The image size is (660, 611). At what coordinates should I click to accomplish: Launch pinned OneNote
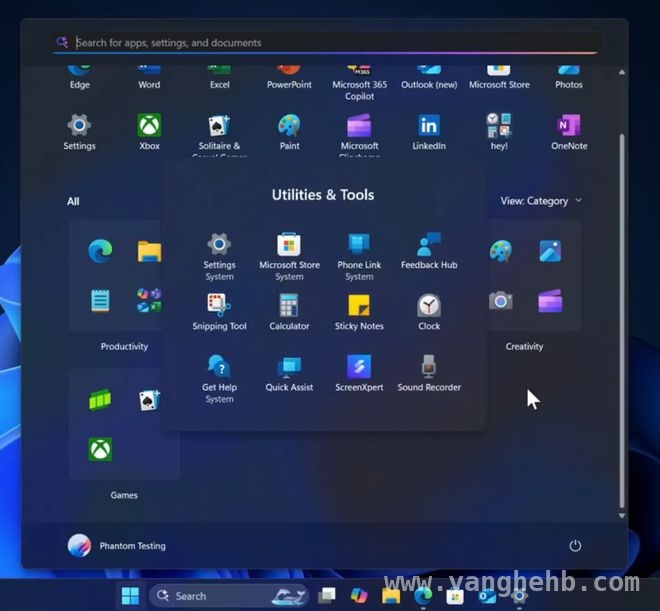pos(569,132)
